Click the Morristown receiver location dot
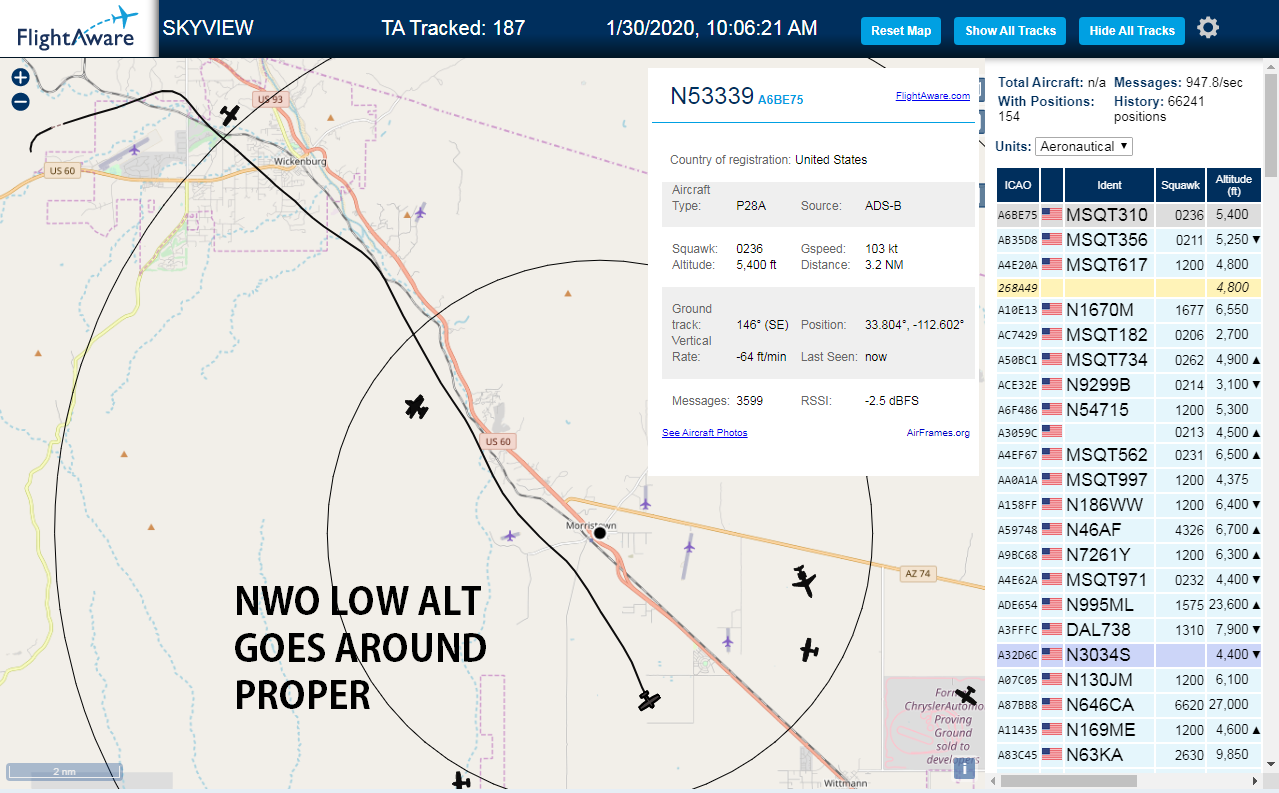The height and width of the screenshot is (793, 1279). tap(600, 533)
